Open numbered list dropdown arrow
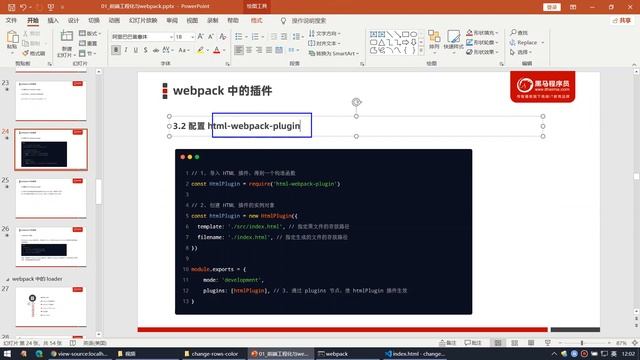Viewport: 640px width, 360px height. tap(262, 37)
